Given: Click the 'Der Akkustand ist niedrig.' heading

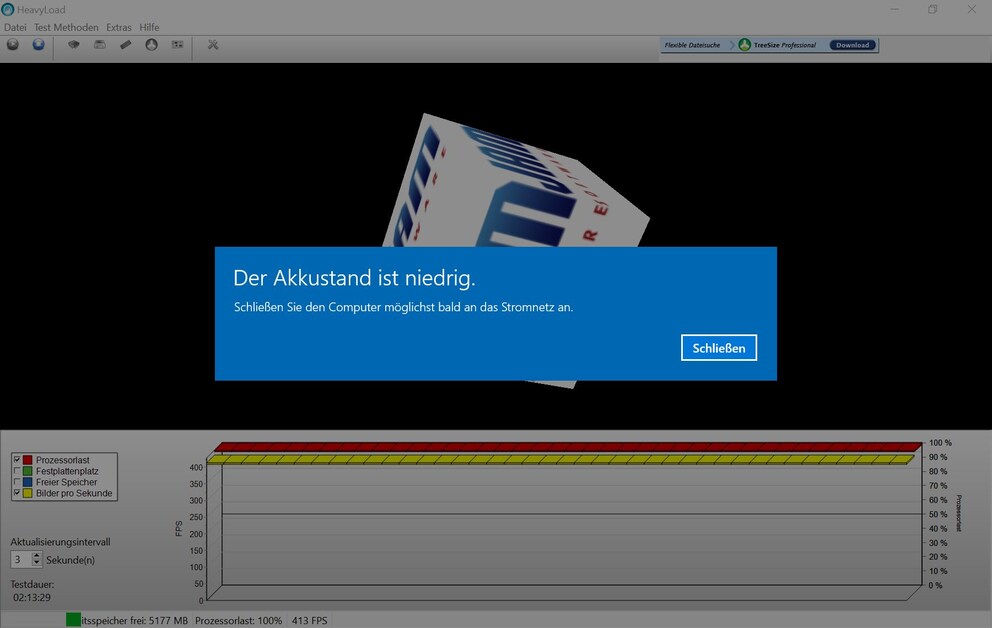Looking at the screenshot, I should coord(354,278).
